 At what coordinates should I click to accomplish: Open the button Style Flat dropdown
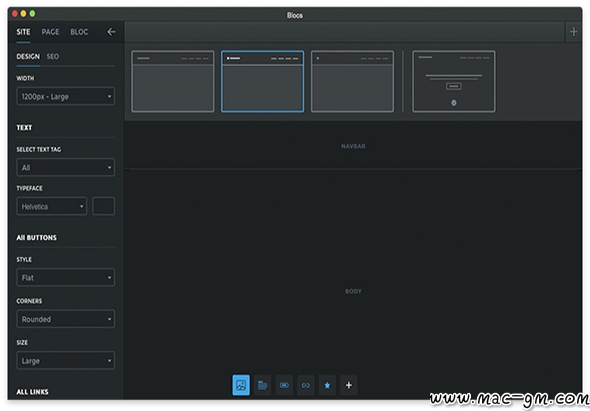point(65,277)
